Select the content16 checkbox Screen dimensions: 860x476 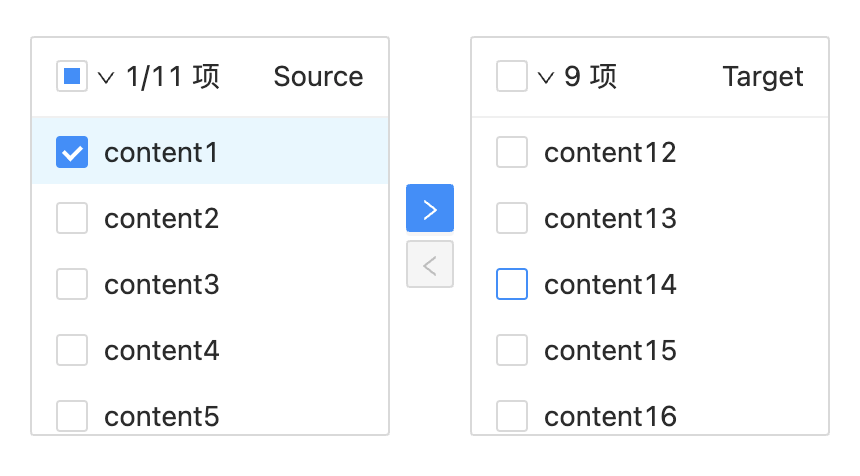(x=512, y=415)
